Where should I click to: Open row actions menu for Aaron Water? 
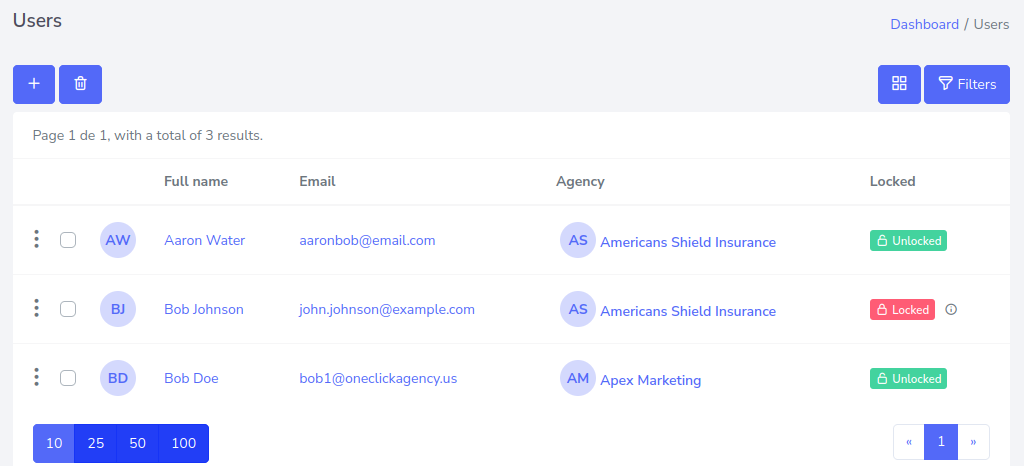(37, 239)
